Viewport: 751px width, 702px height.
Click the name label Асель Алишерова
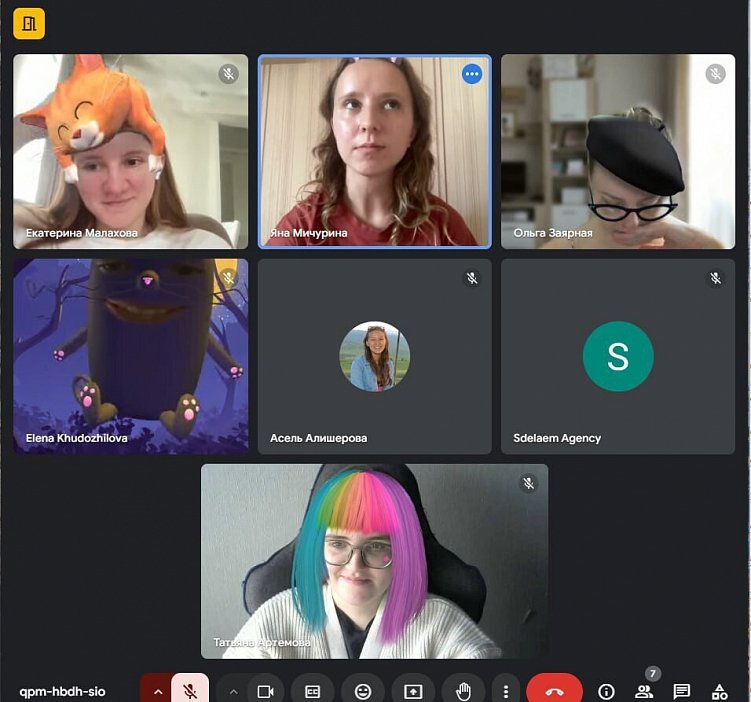pos(319,438)
